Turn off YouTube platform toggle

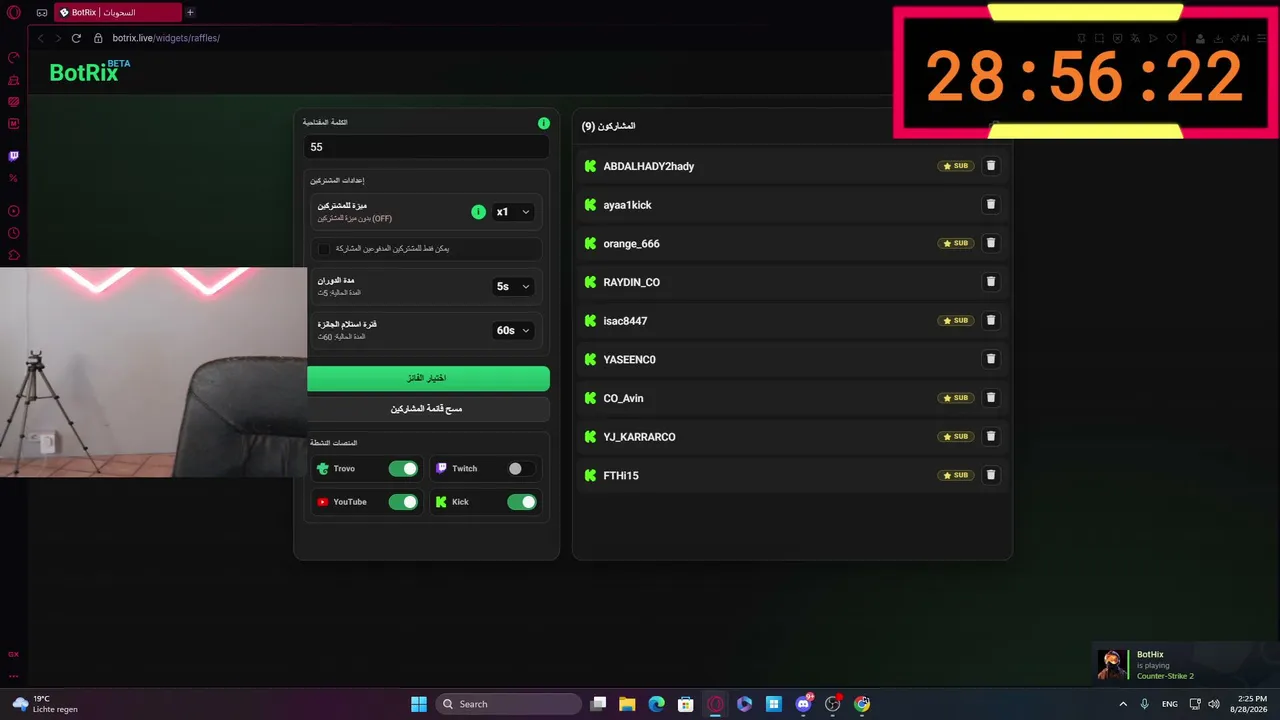[x=403, y=502]
